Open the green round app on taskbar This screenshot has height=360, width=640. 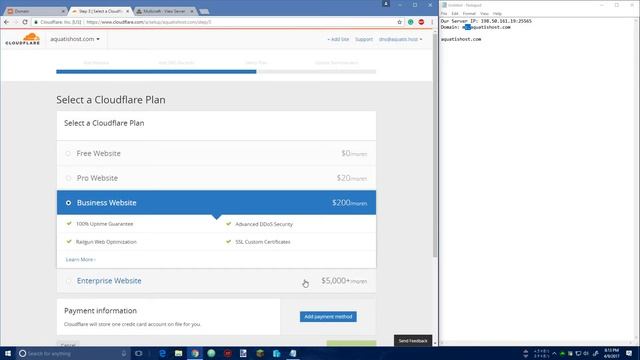click(x=211, y=353)
